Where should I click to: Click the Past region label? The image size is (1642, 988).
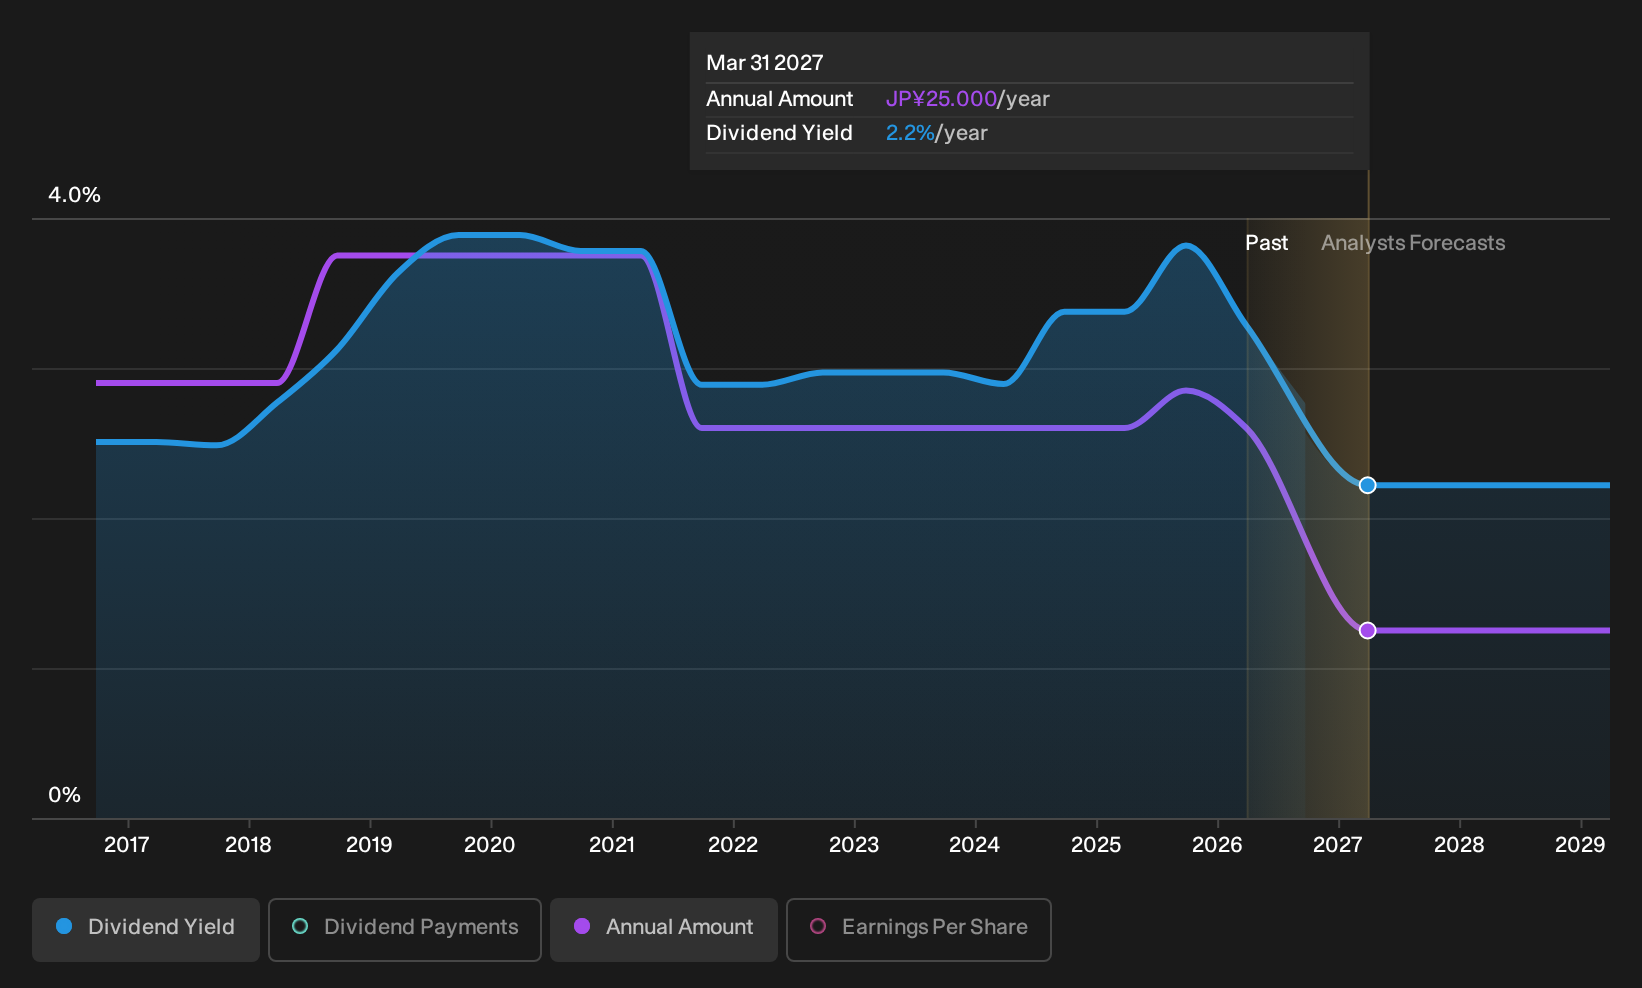1266,243
